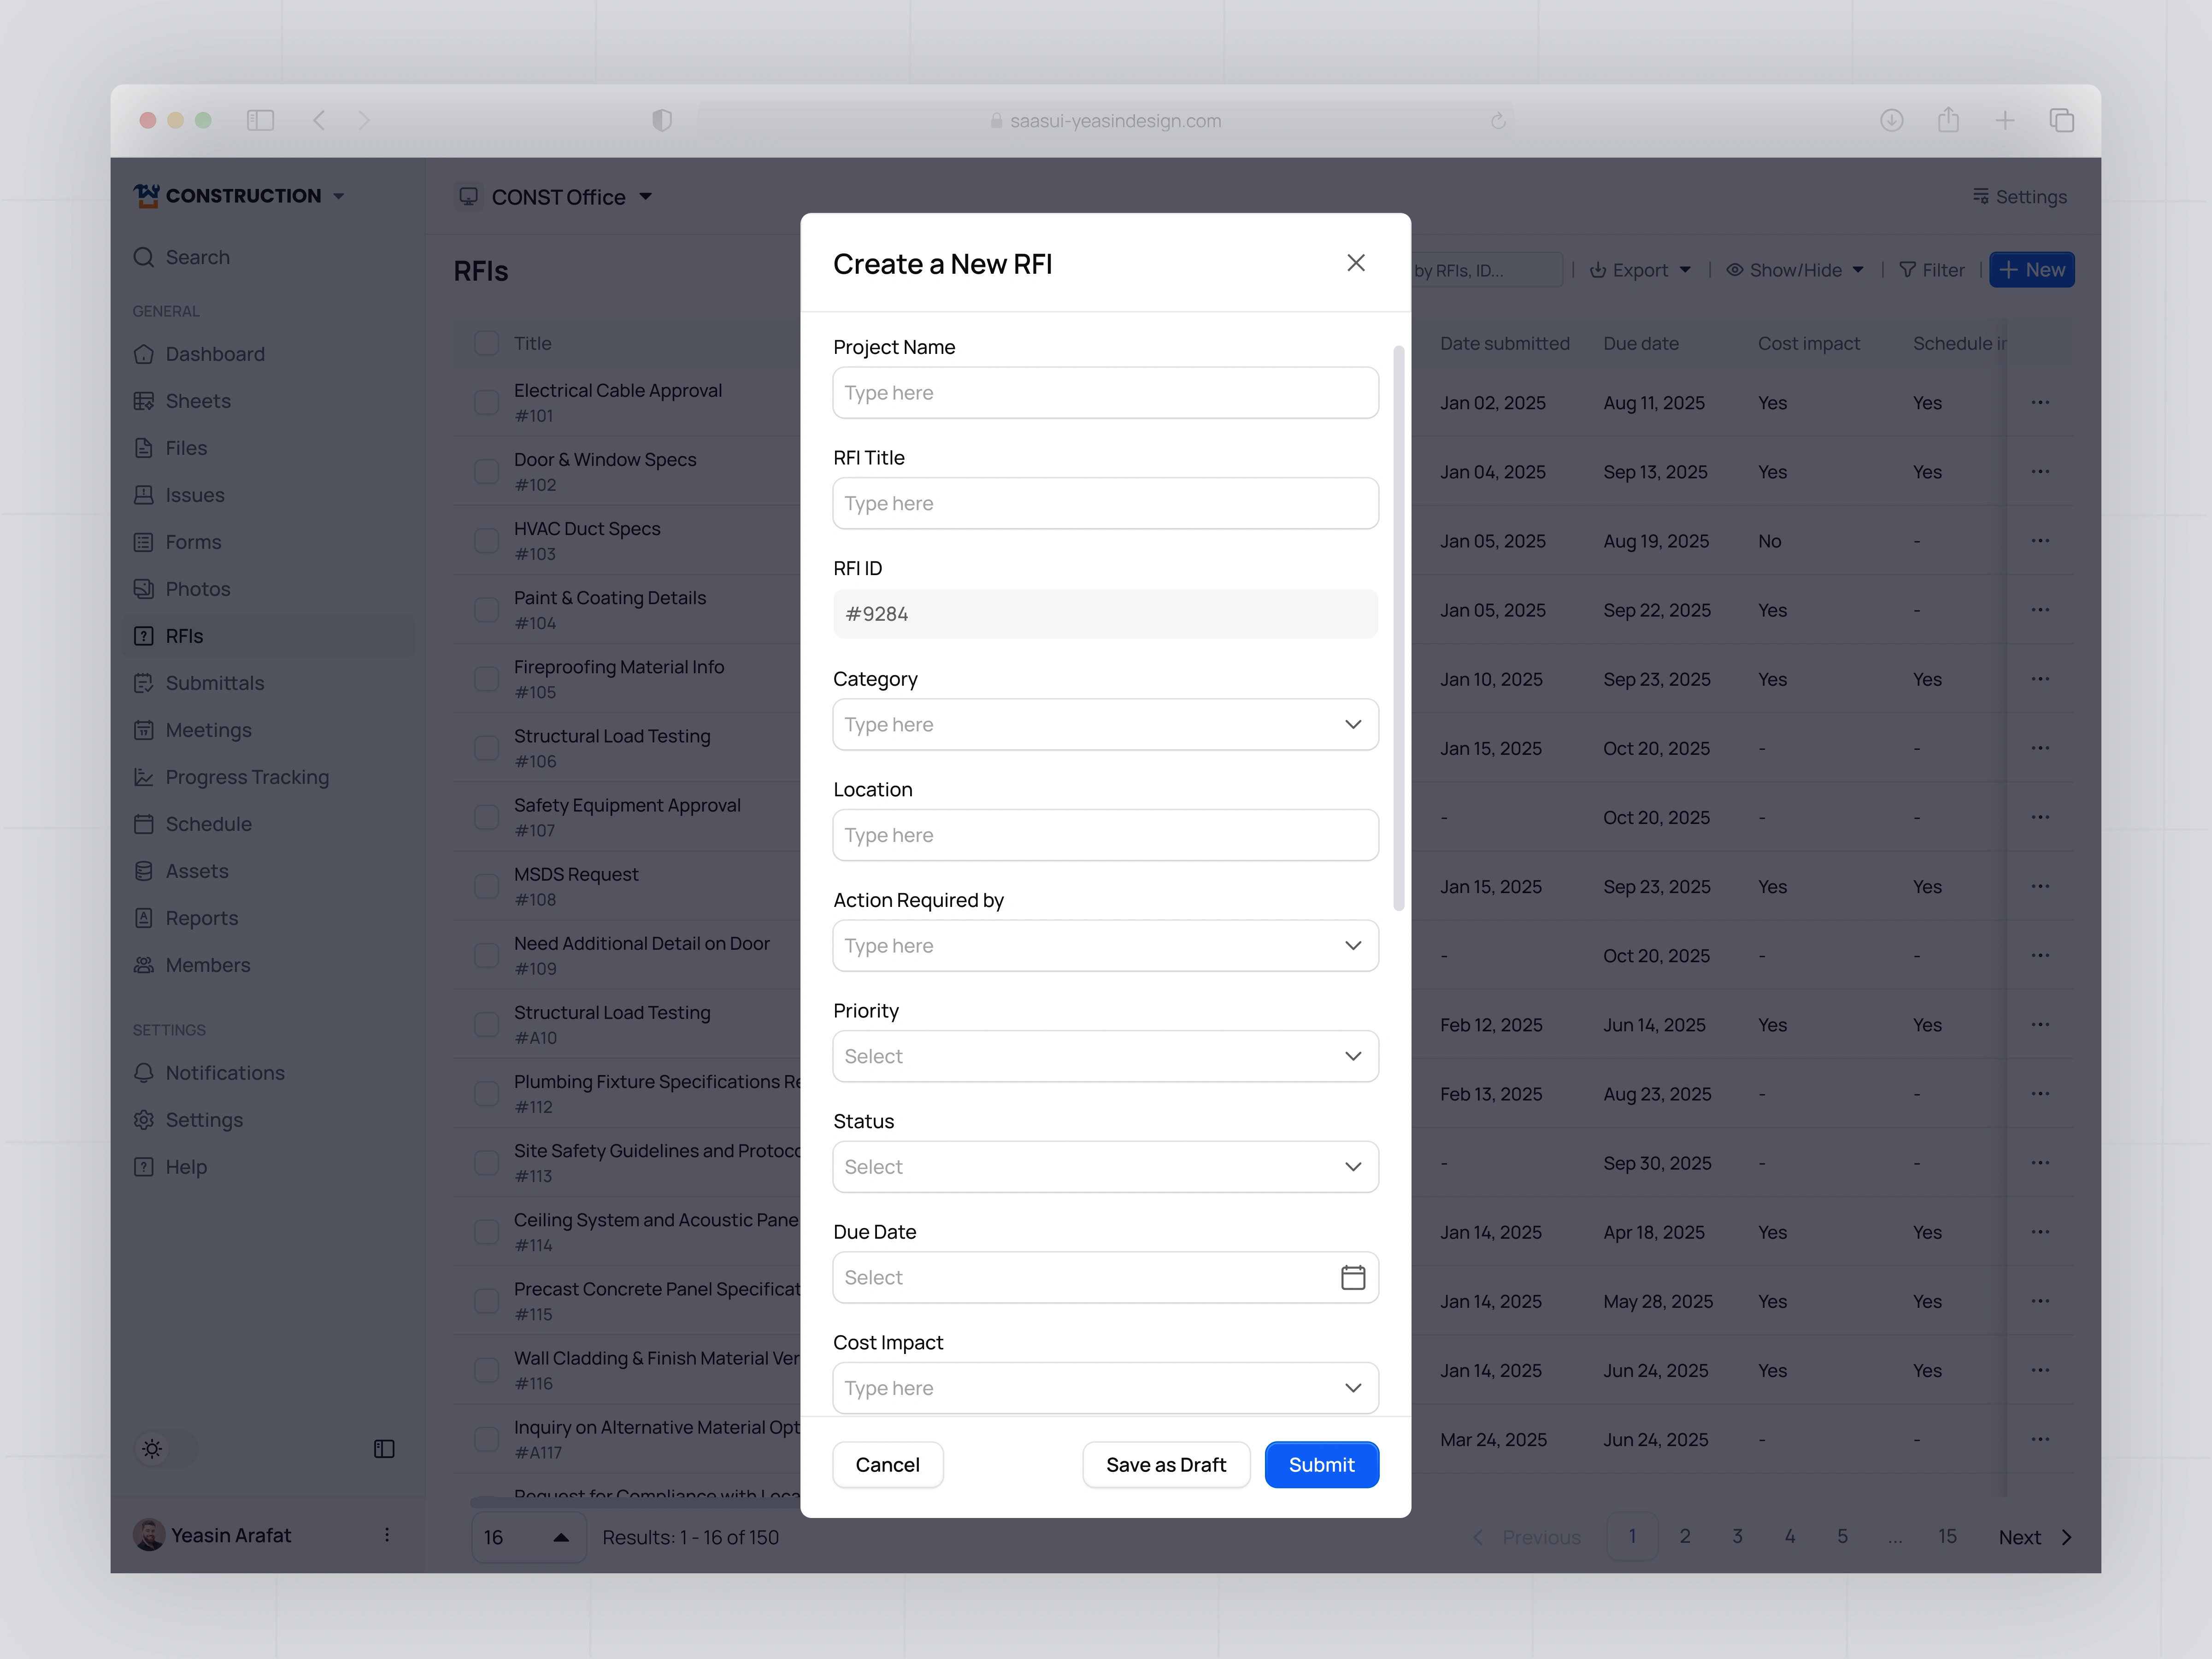Change rows per page from 16

[x=528, y=1537]
